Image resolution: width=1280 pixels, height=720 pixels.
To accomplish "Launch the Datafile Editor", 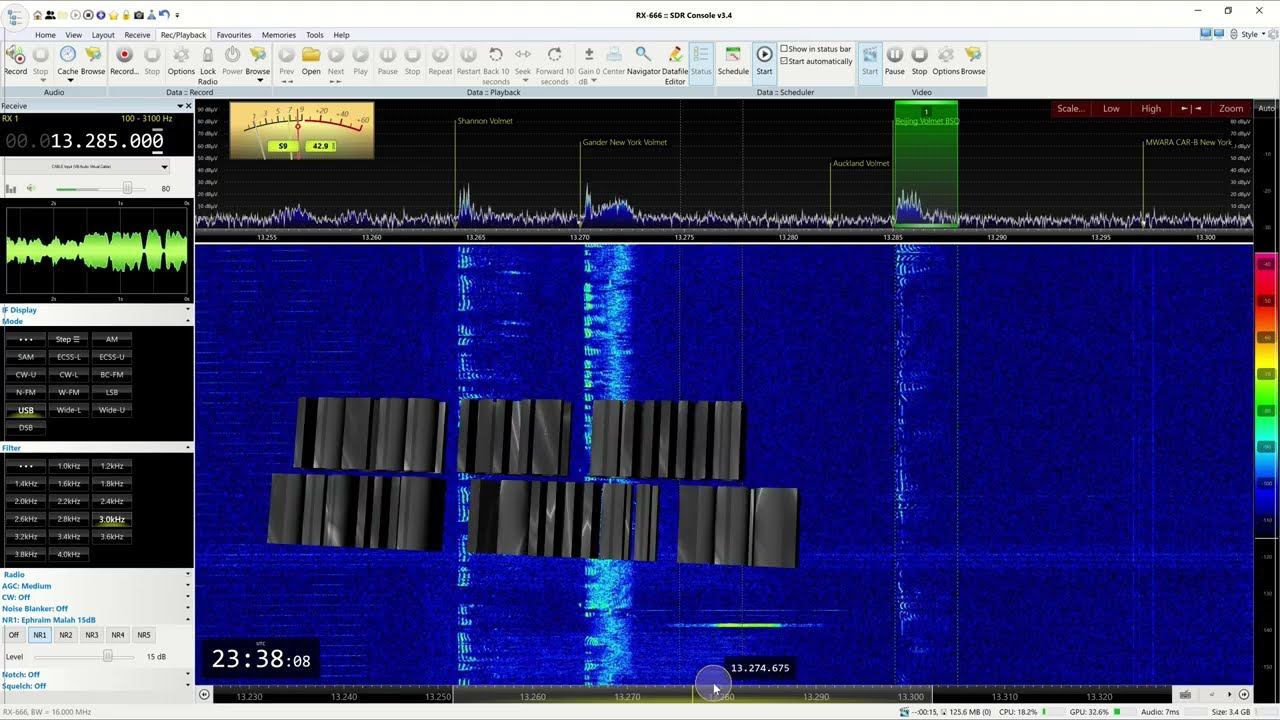I will 675,65.
